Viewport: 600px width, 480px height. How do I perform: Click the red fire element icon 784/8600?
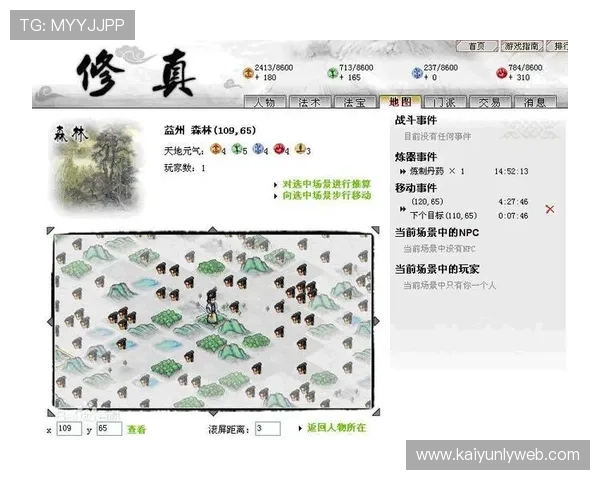point(502,72)
